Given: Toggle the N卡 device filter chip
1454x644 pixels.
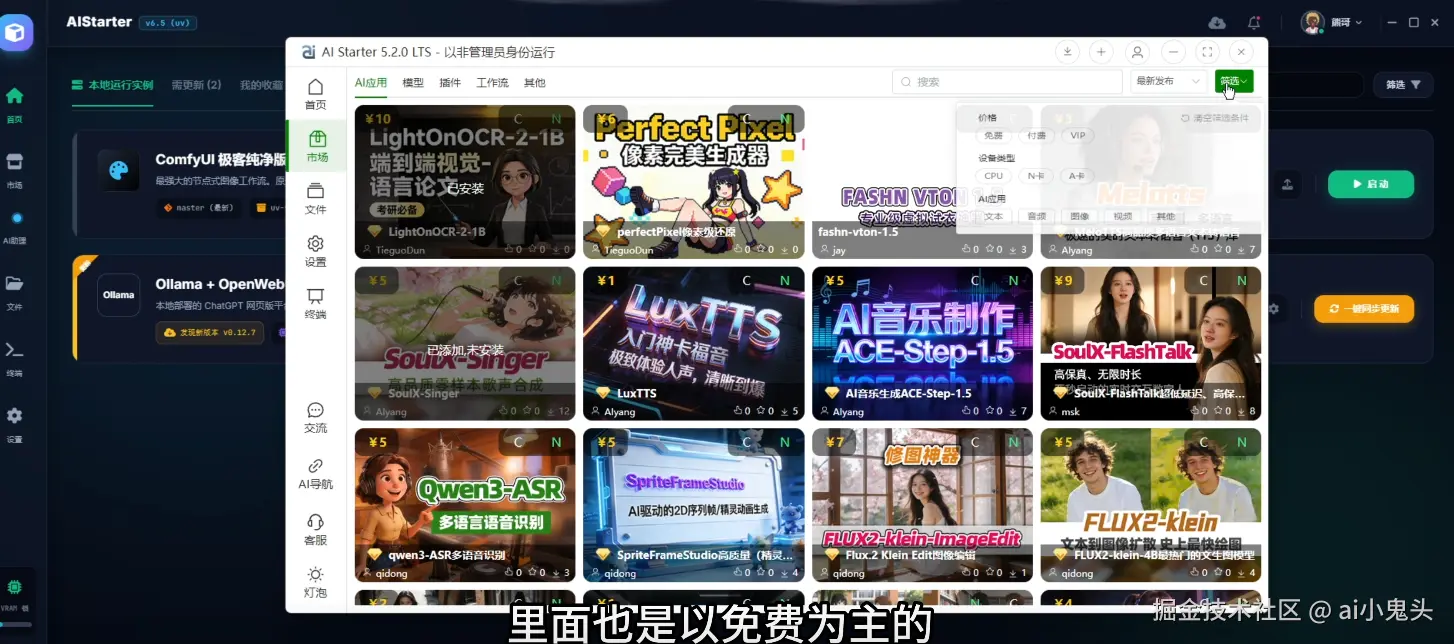Looking at the screenshot, I should (x=1036, y=175).
